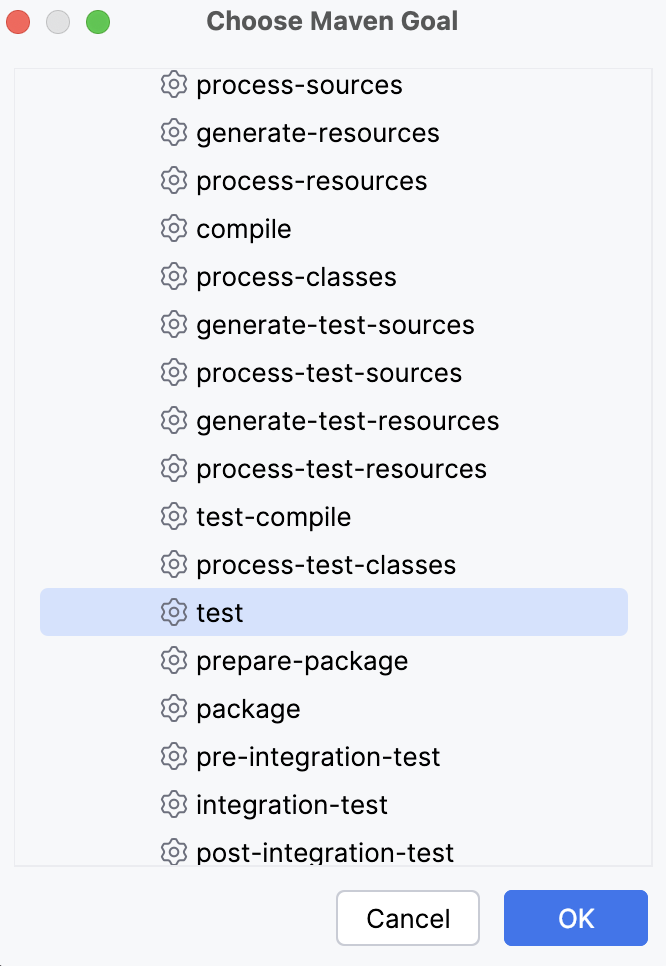Click the gear icon beside process-sources
666x966 pixels.
pyautogui.click(x=174, y=85)
